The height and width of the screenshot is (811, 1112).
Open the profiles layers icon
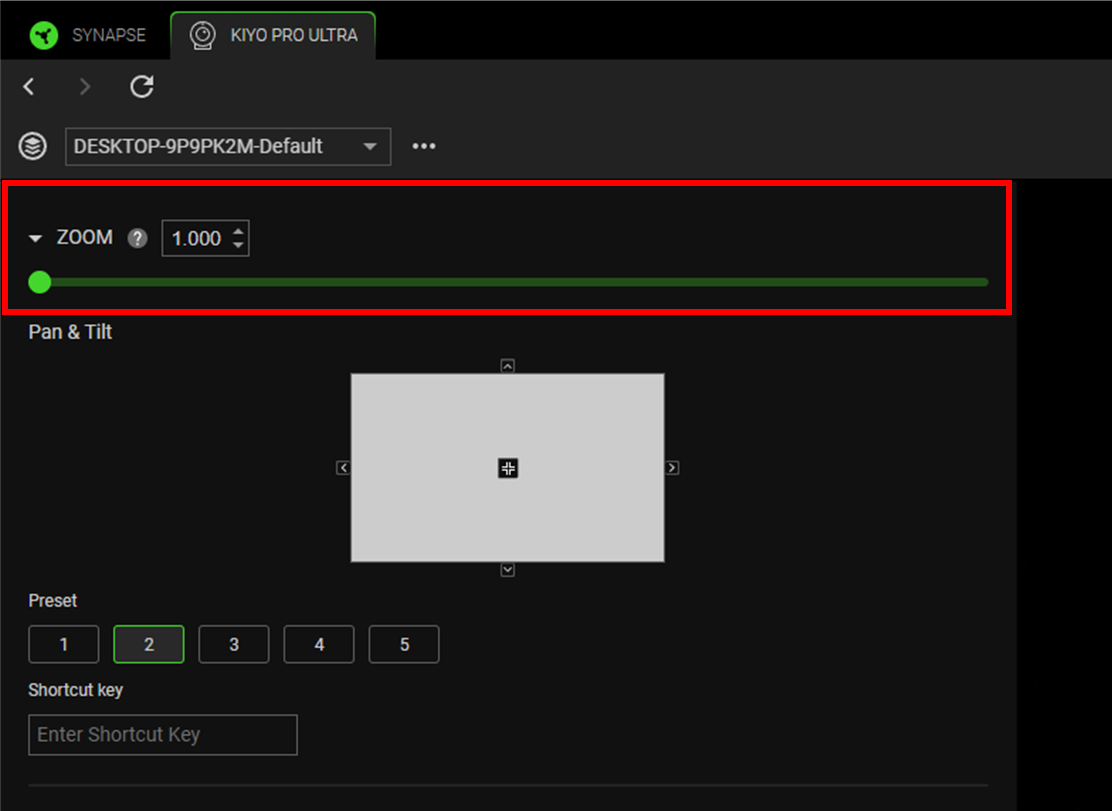point(31,146)
